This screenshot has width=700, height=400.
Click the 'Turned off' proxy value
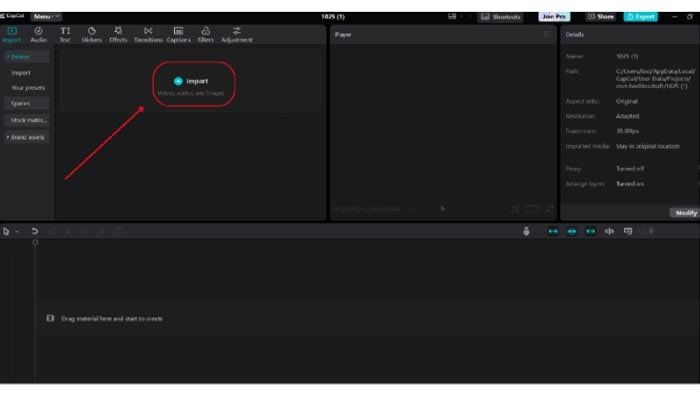(629, 169)
